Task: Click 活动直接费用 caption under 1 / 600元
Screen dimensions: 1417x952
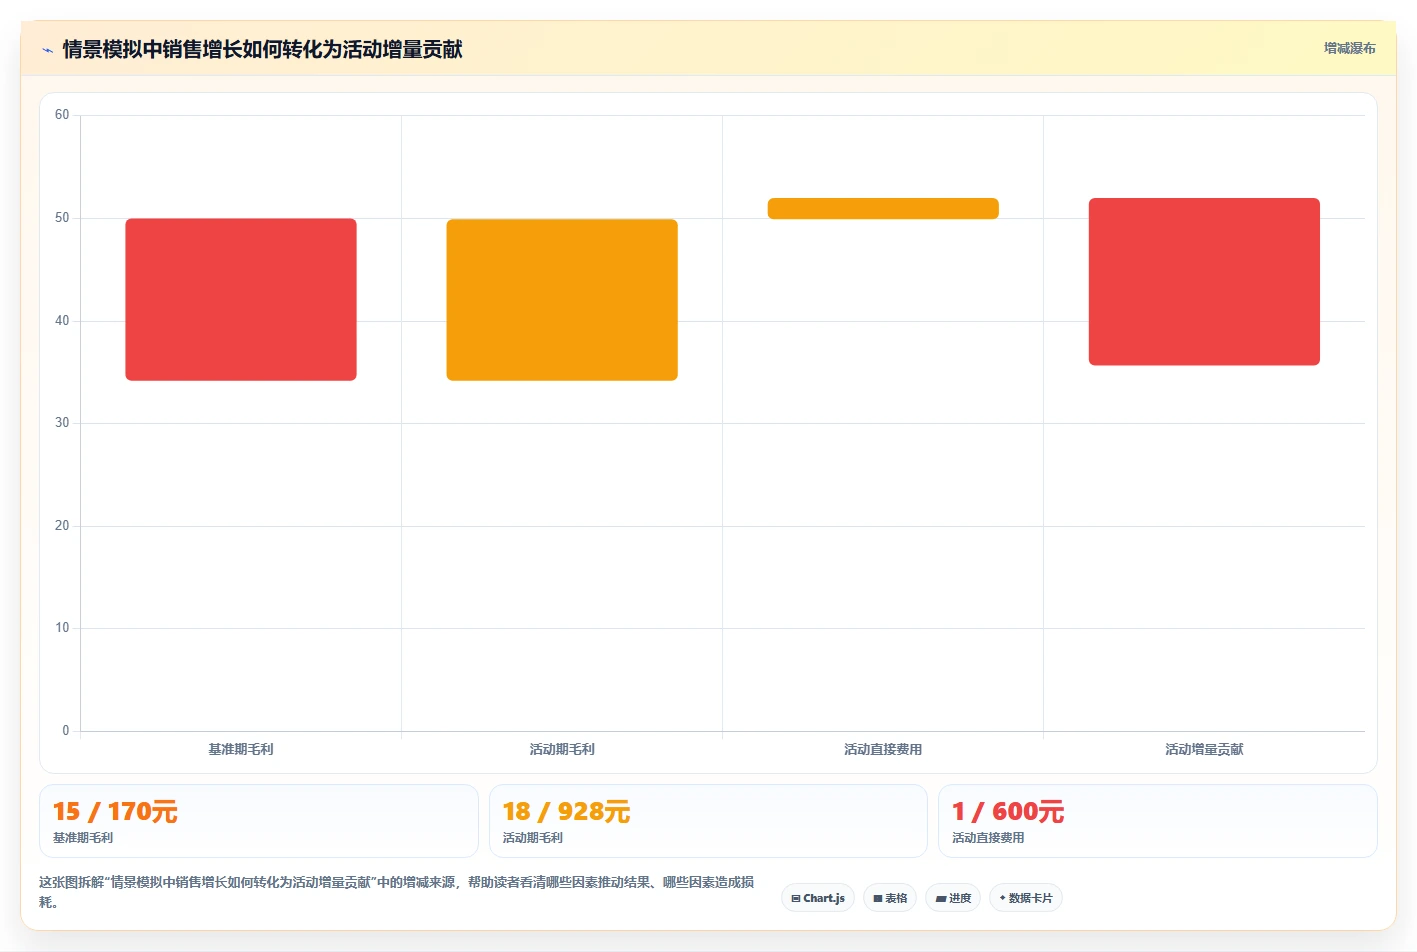Action: pos(988,838)
